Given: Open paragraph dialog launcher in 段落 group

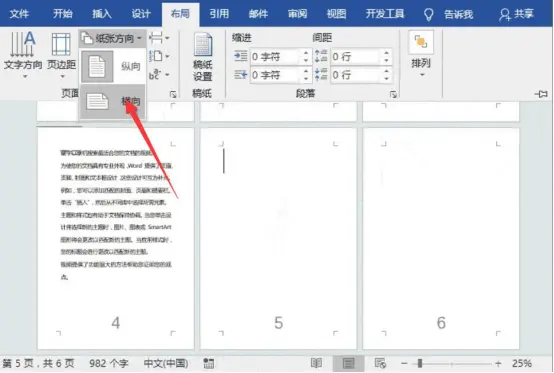Looking at the screenshot, I should (x=393, y=94).
